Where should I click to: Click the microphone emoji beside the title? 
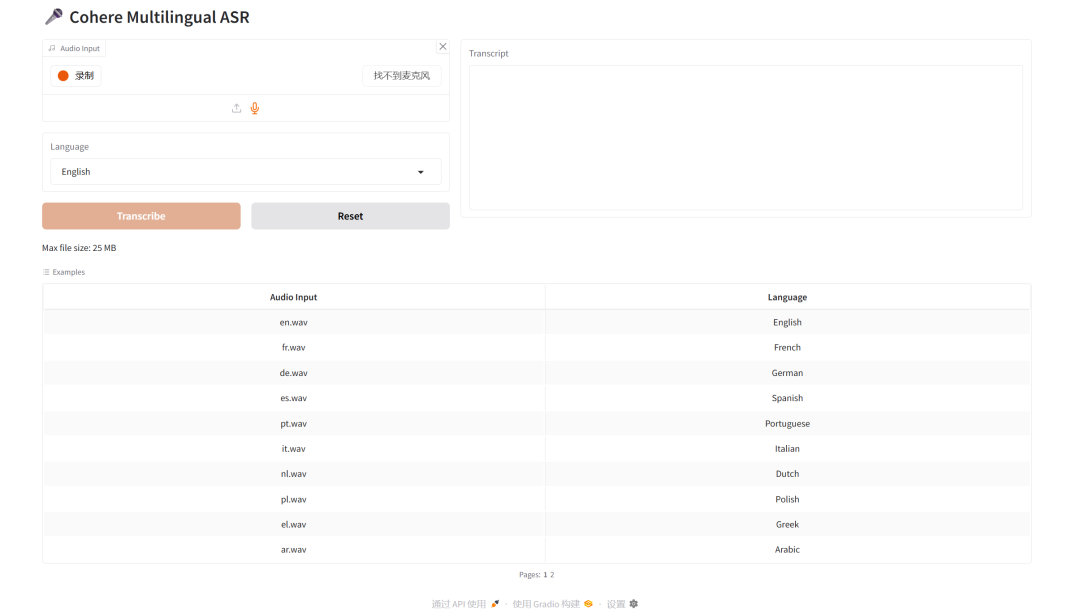pos(54,17)
